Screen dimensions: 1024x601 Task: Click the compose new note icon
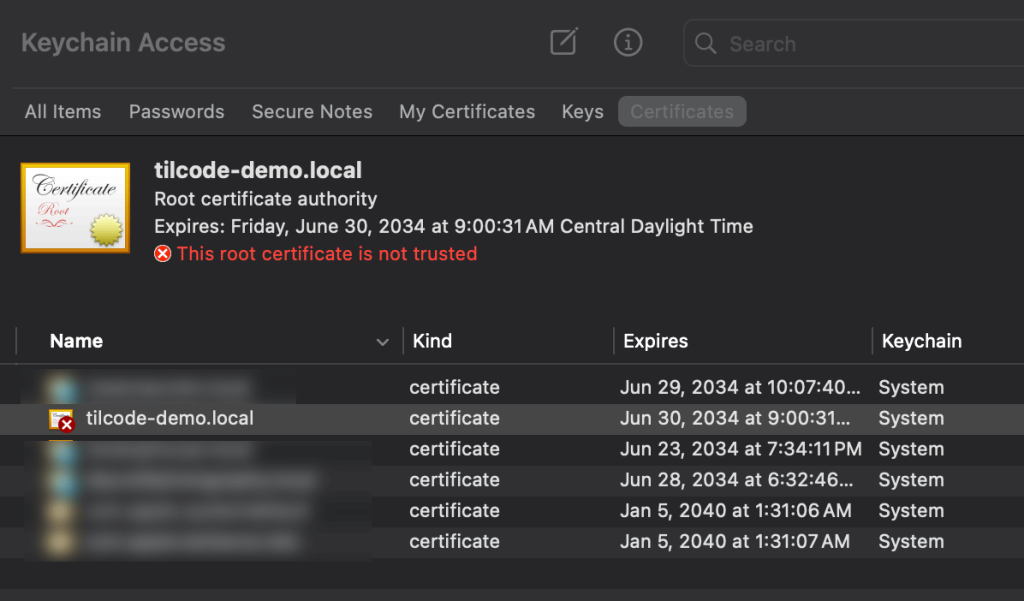(x=564, y=42)
